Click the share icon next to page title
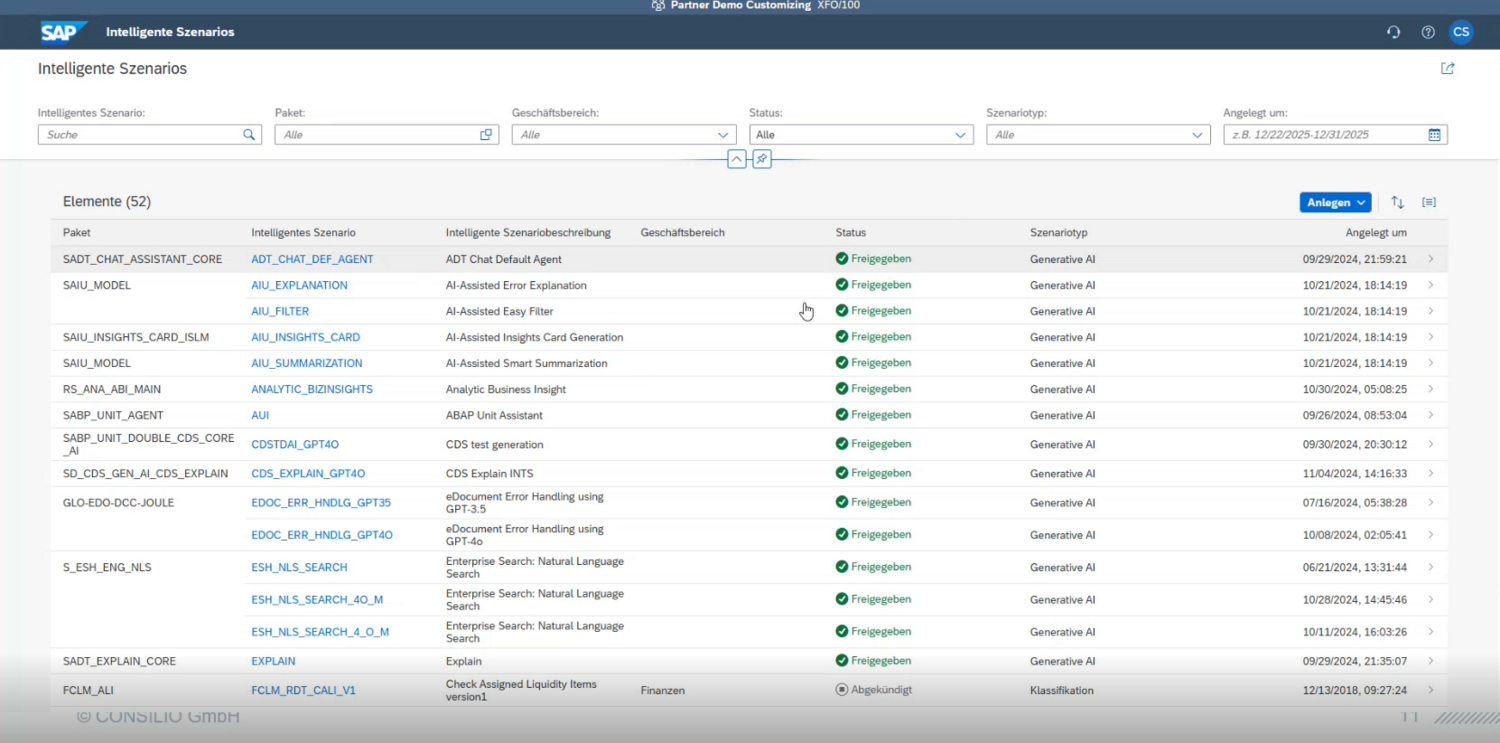The image size is (1500, 743). click(x=1447, y=69)
